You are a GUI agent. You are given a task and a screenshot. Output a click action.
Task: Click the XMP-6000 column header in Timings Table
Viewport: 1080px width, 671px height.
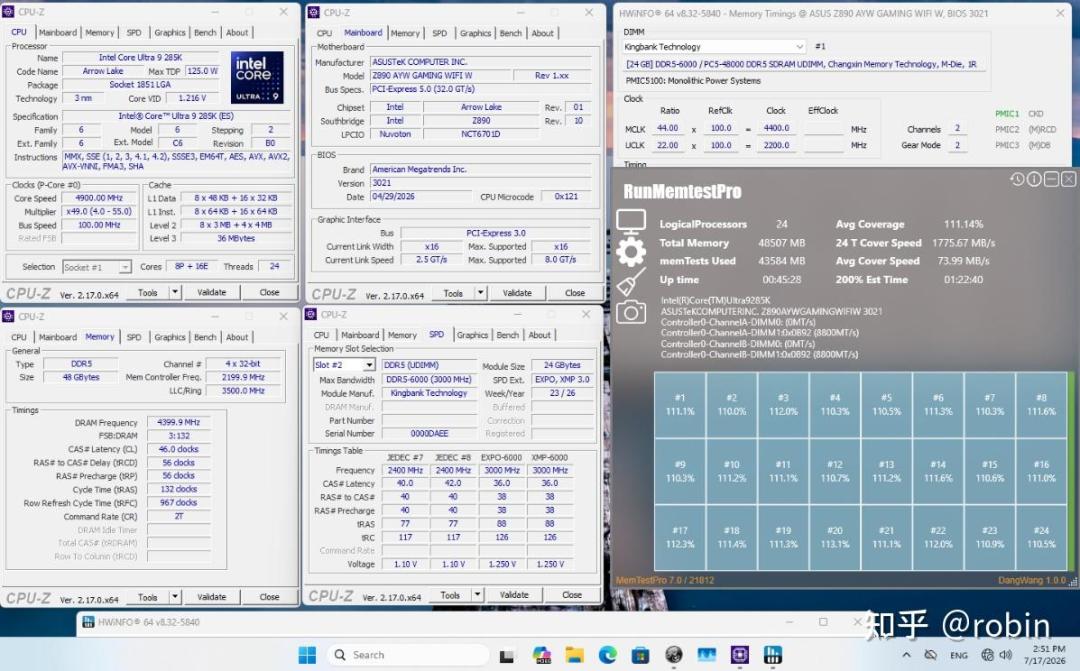pos(550,457)
